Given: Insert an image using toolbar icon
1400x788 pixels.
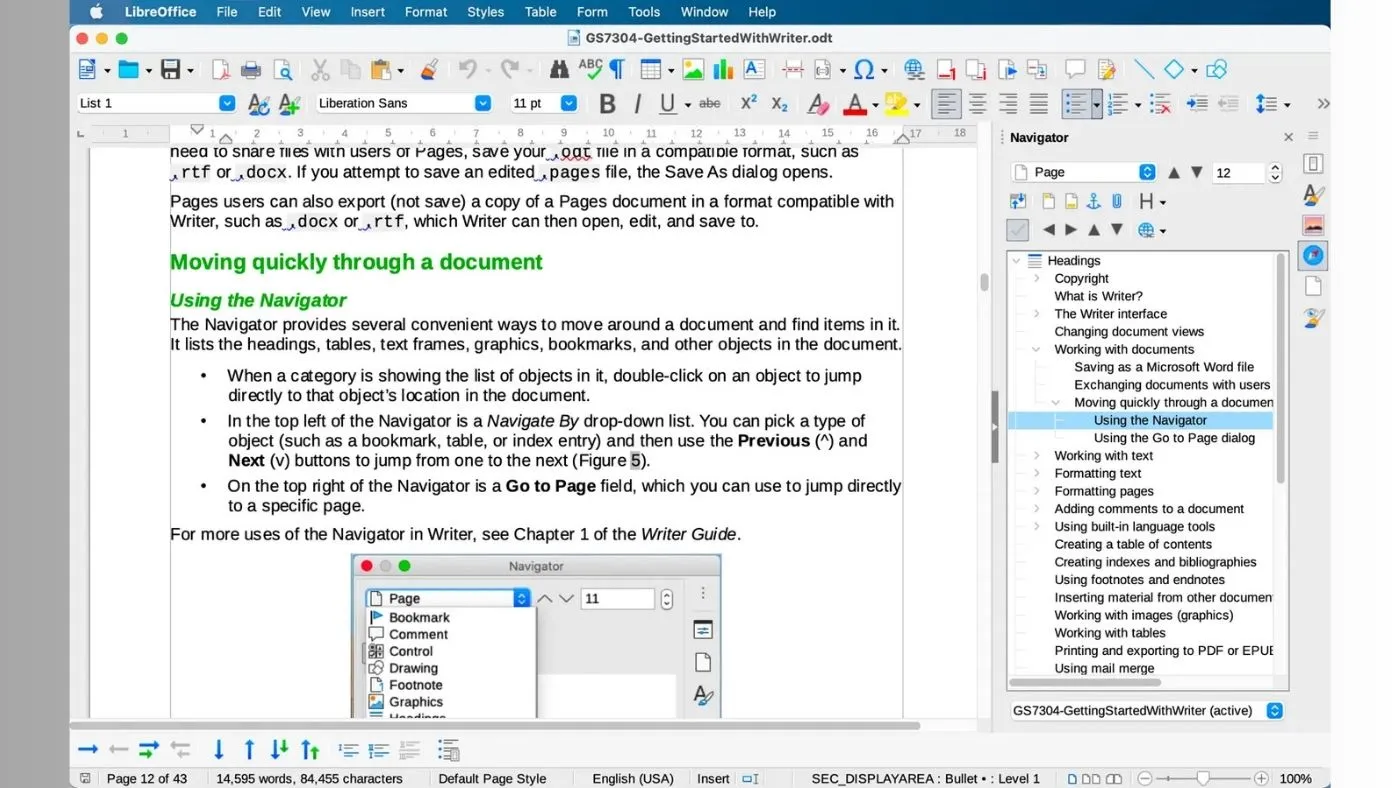Looking at the screenshot, I should 693,70.
